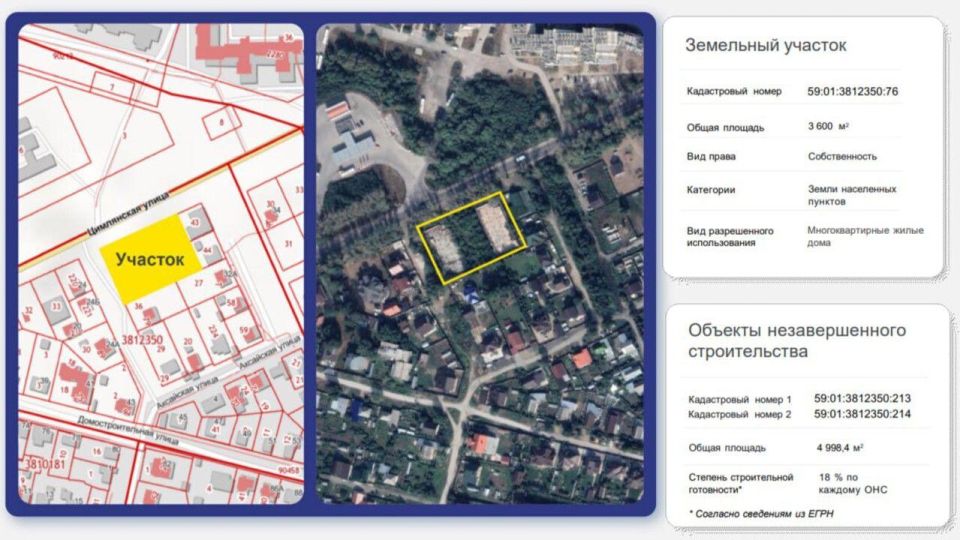960x540 pixels.
Task: Select the Земли населенных пунктов category value
Action: coord(851,194)
